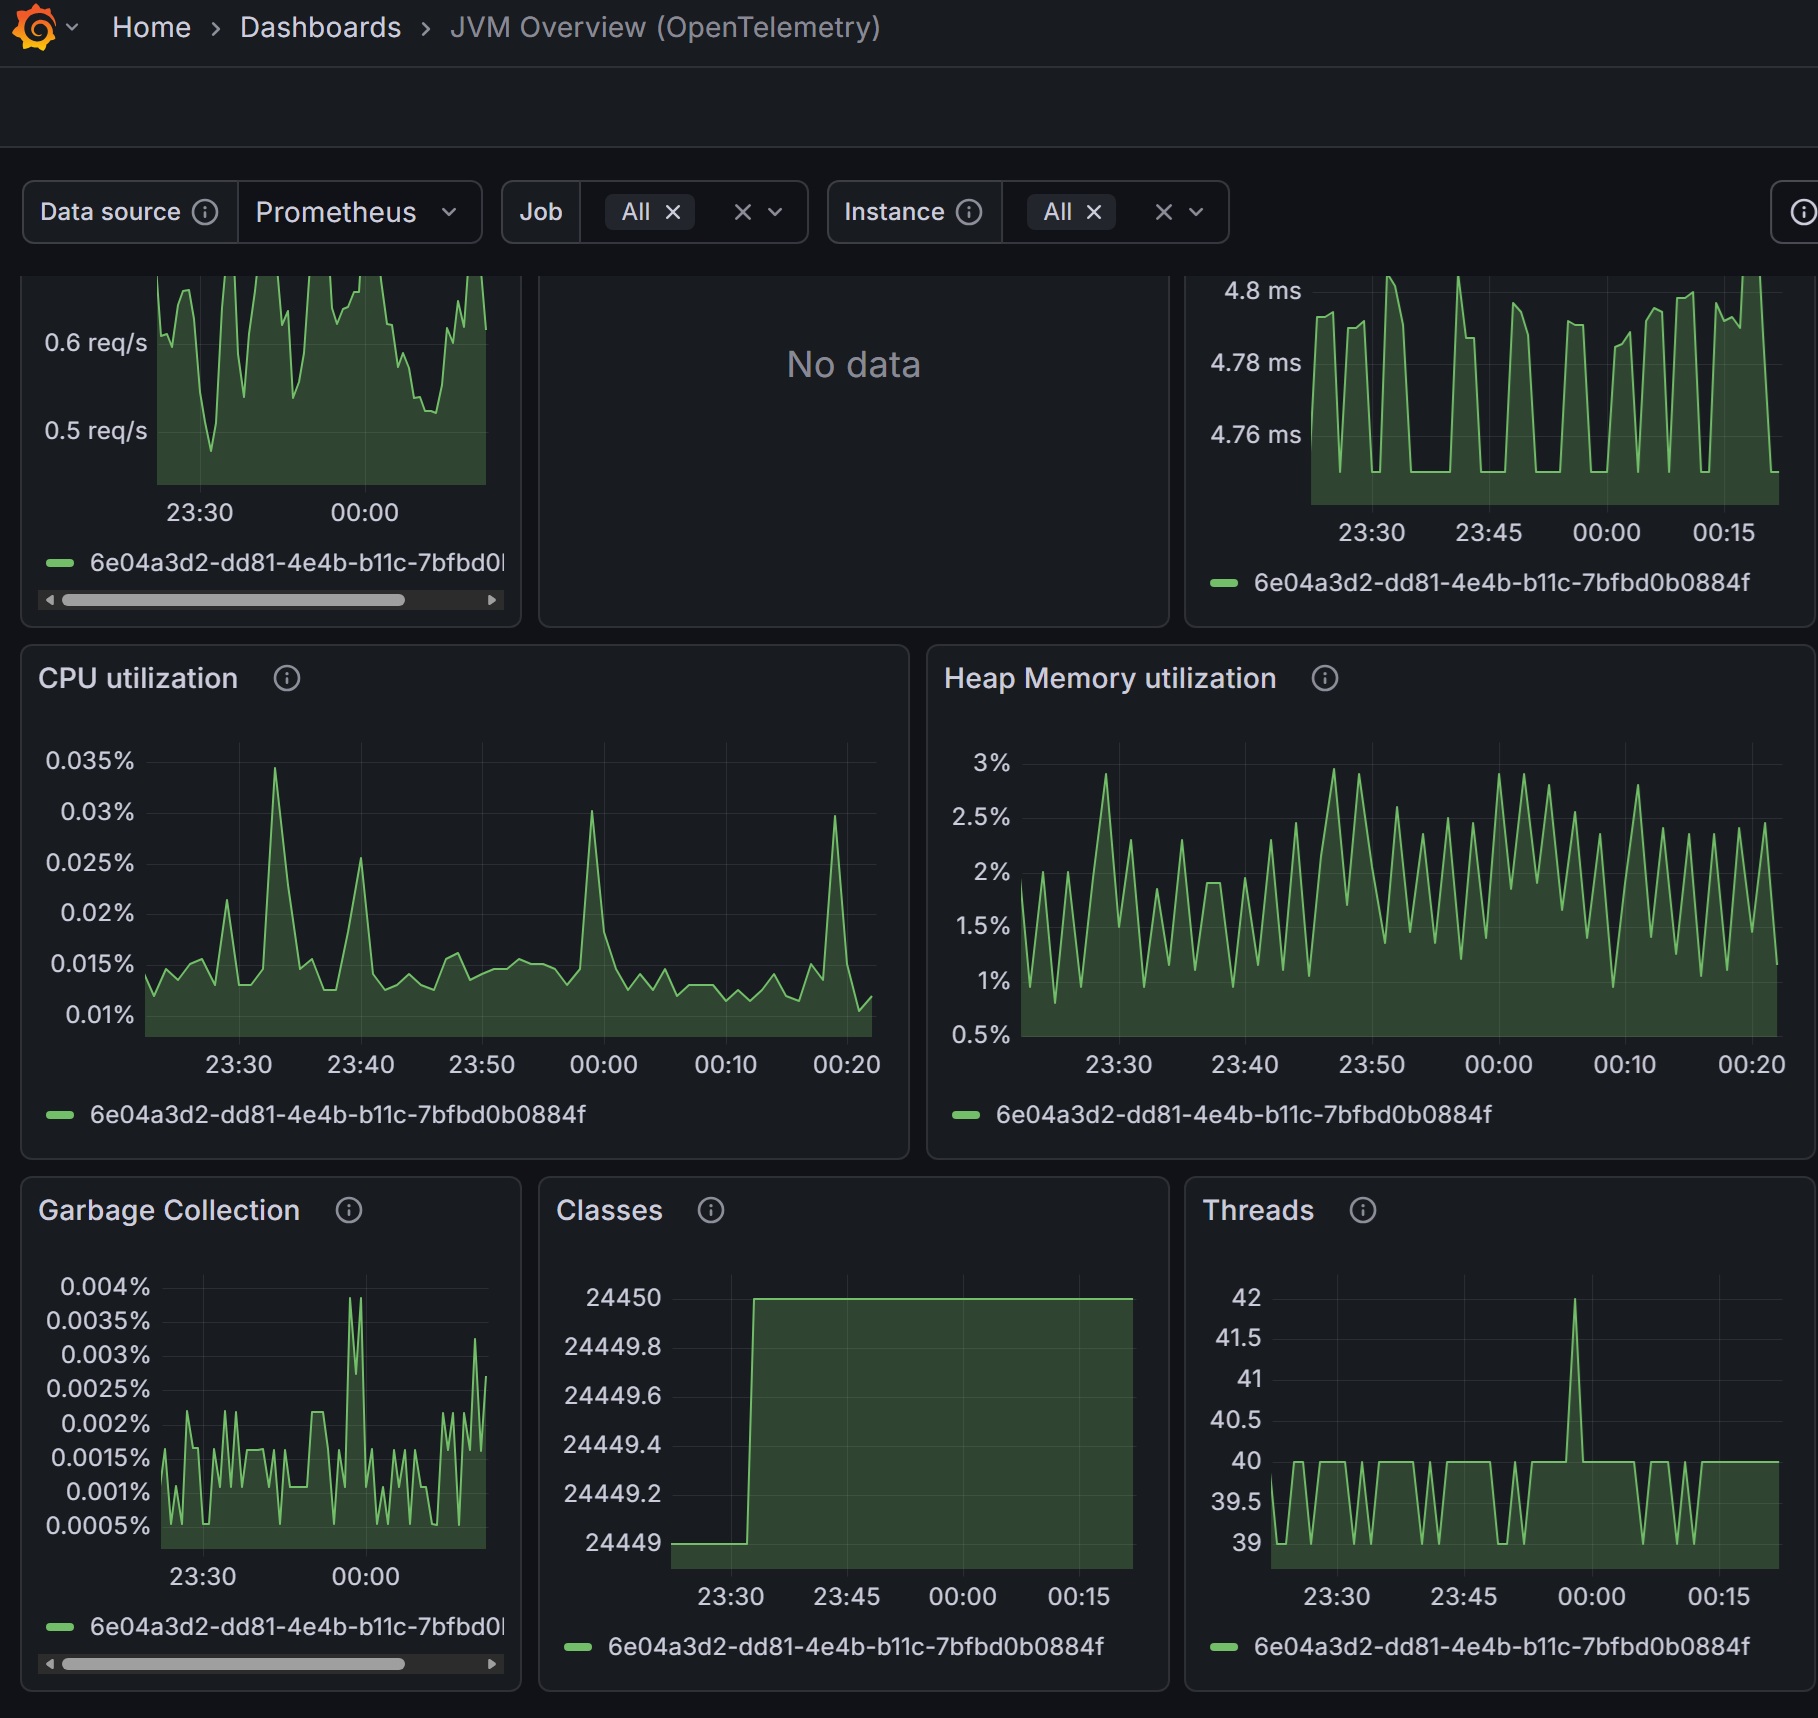
Task: Toggle Garbage Collection legend series 6e04a3d2
Action: click(x=297, y=1627)
